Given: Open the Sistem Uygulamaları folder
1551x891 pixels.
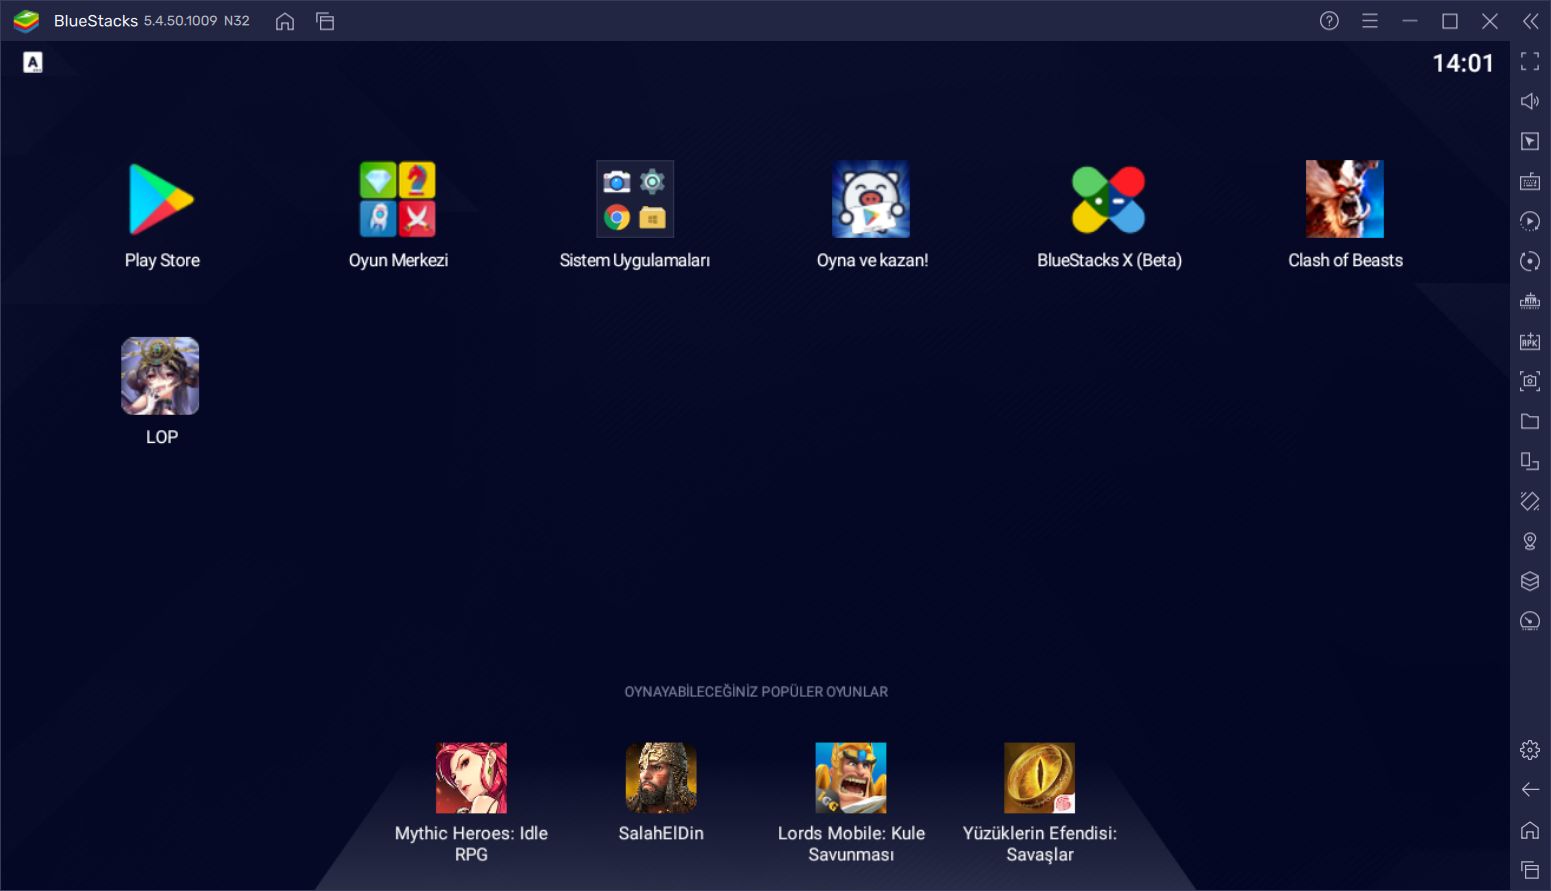Looking at the screenshot, I should (x=635, y=199).
